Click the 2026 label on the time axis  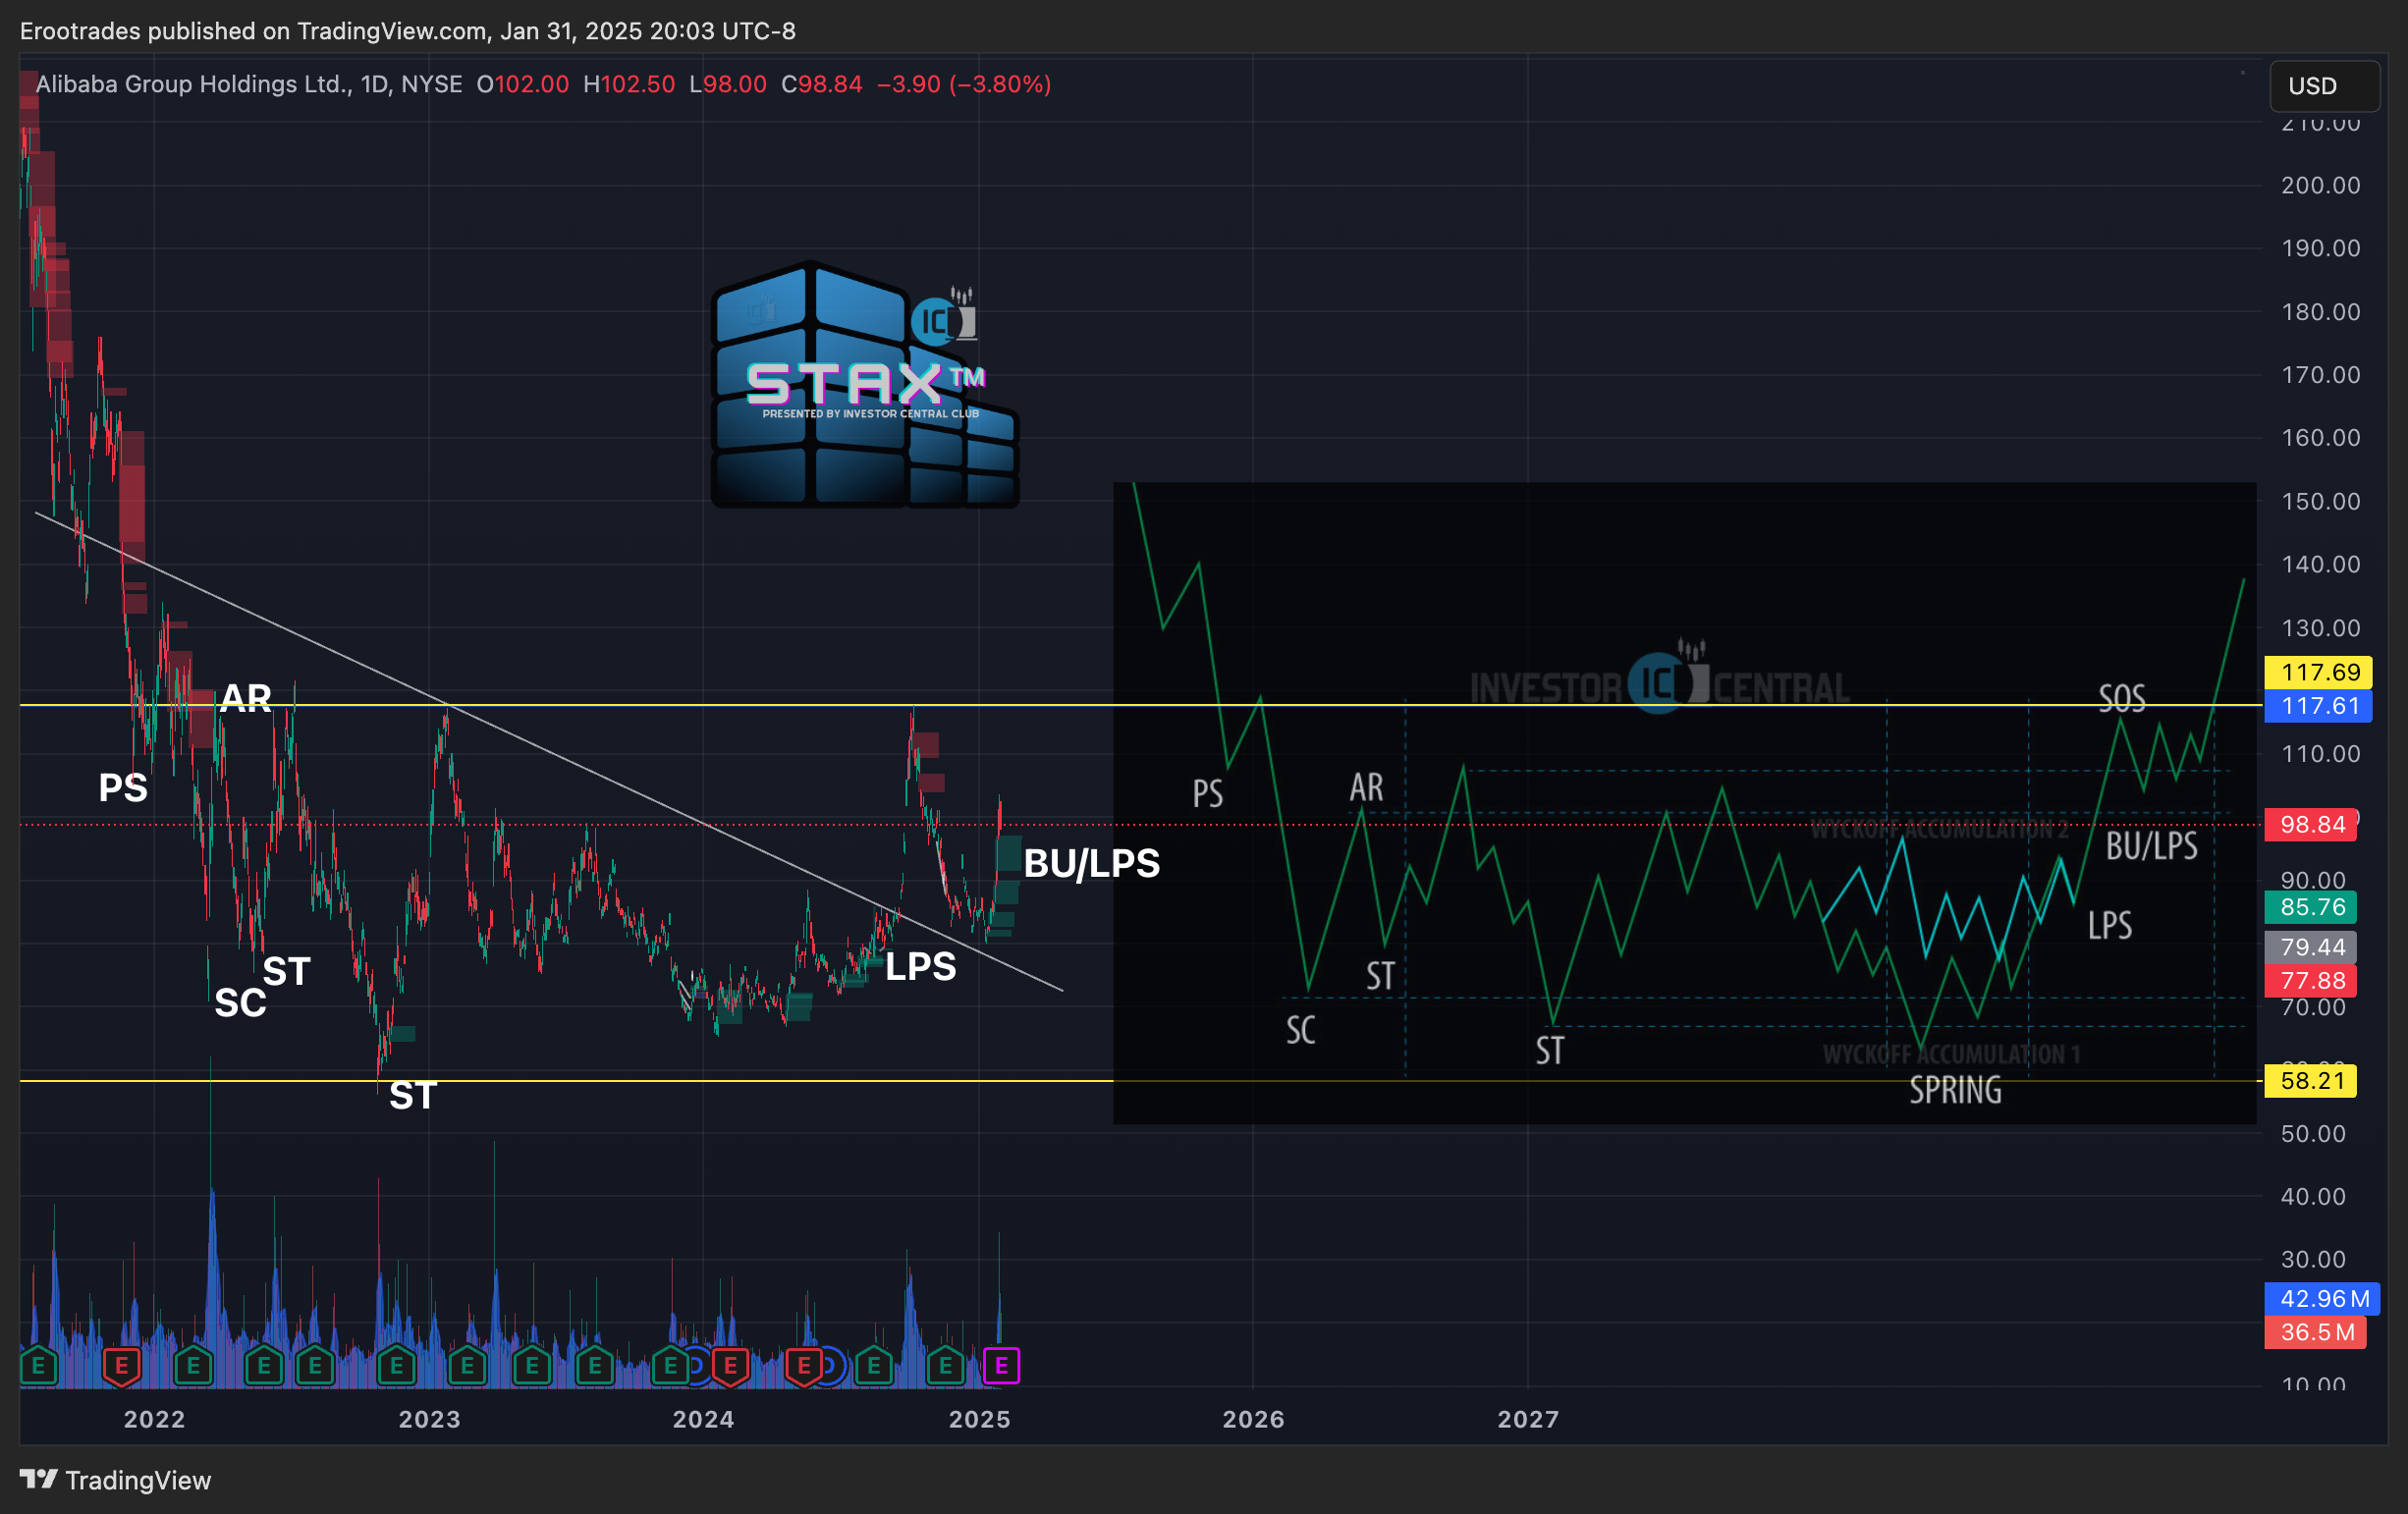coord(1253,1419)
